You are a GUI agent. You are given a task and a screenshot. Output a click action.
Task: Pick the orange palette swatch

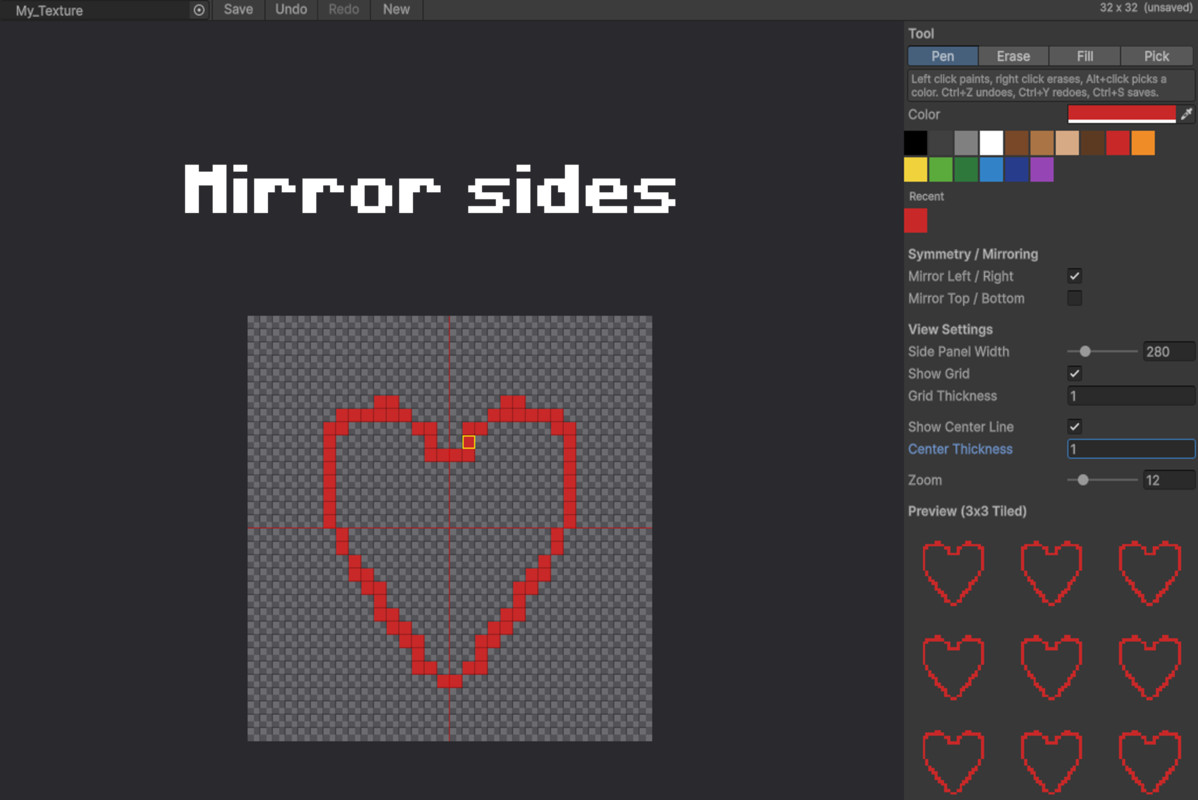click(1143, 143)
